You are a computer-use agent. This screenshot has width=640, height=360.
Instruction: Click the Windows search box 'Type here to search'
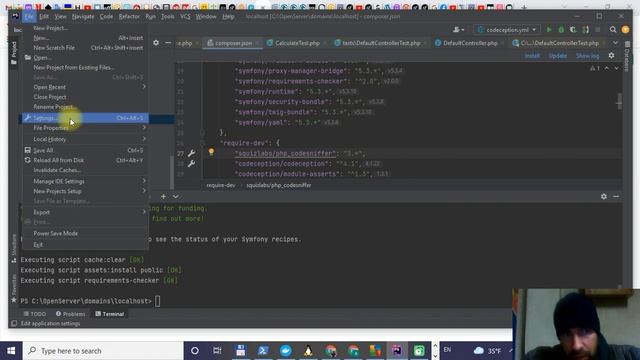coord(103,351)
